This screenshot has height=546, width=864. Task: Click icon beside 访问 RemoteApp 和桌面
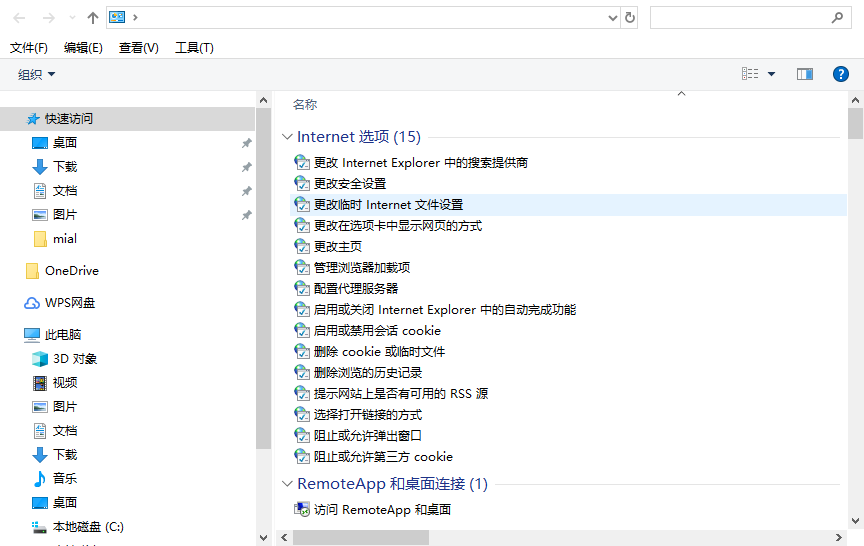point(302,509)
